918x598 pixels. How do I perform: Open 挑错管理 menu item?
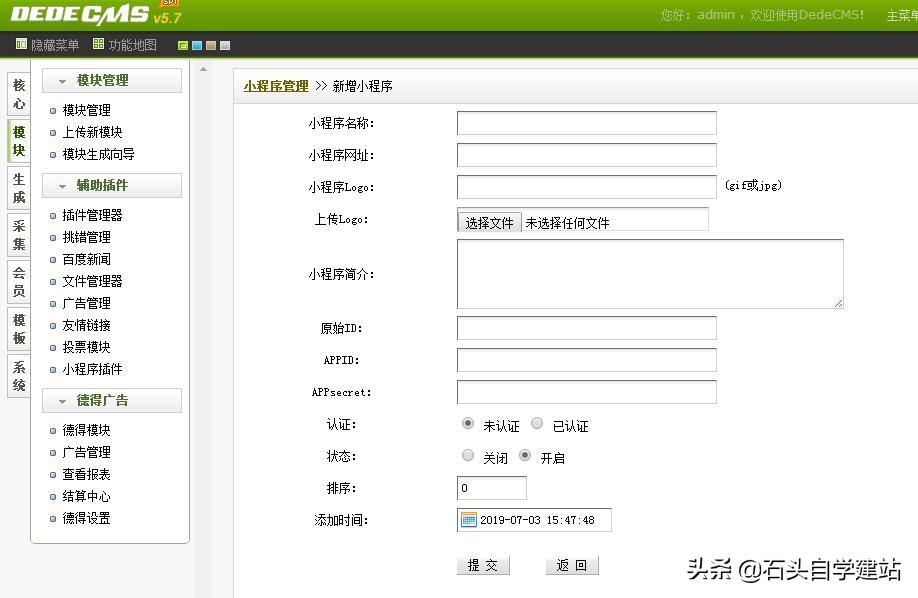coord(86,237)
